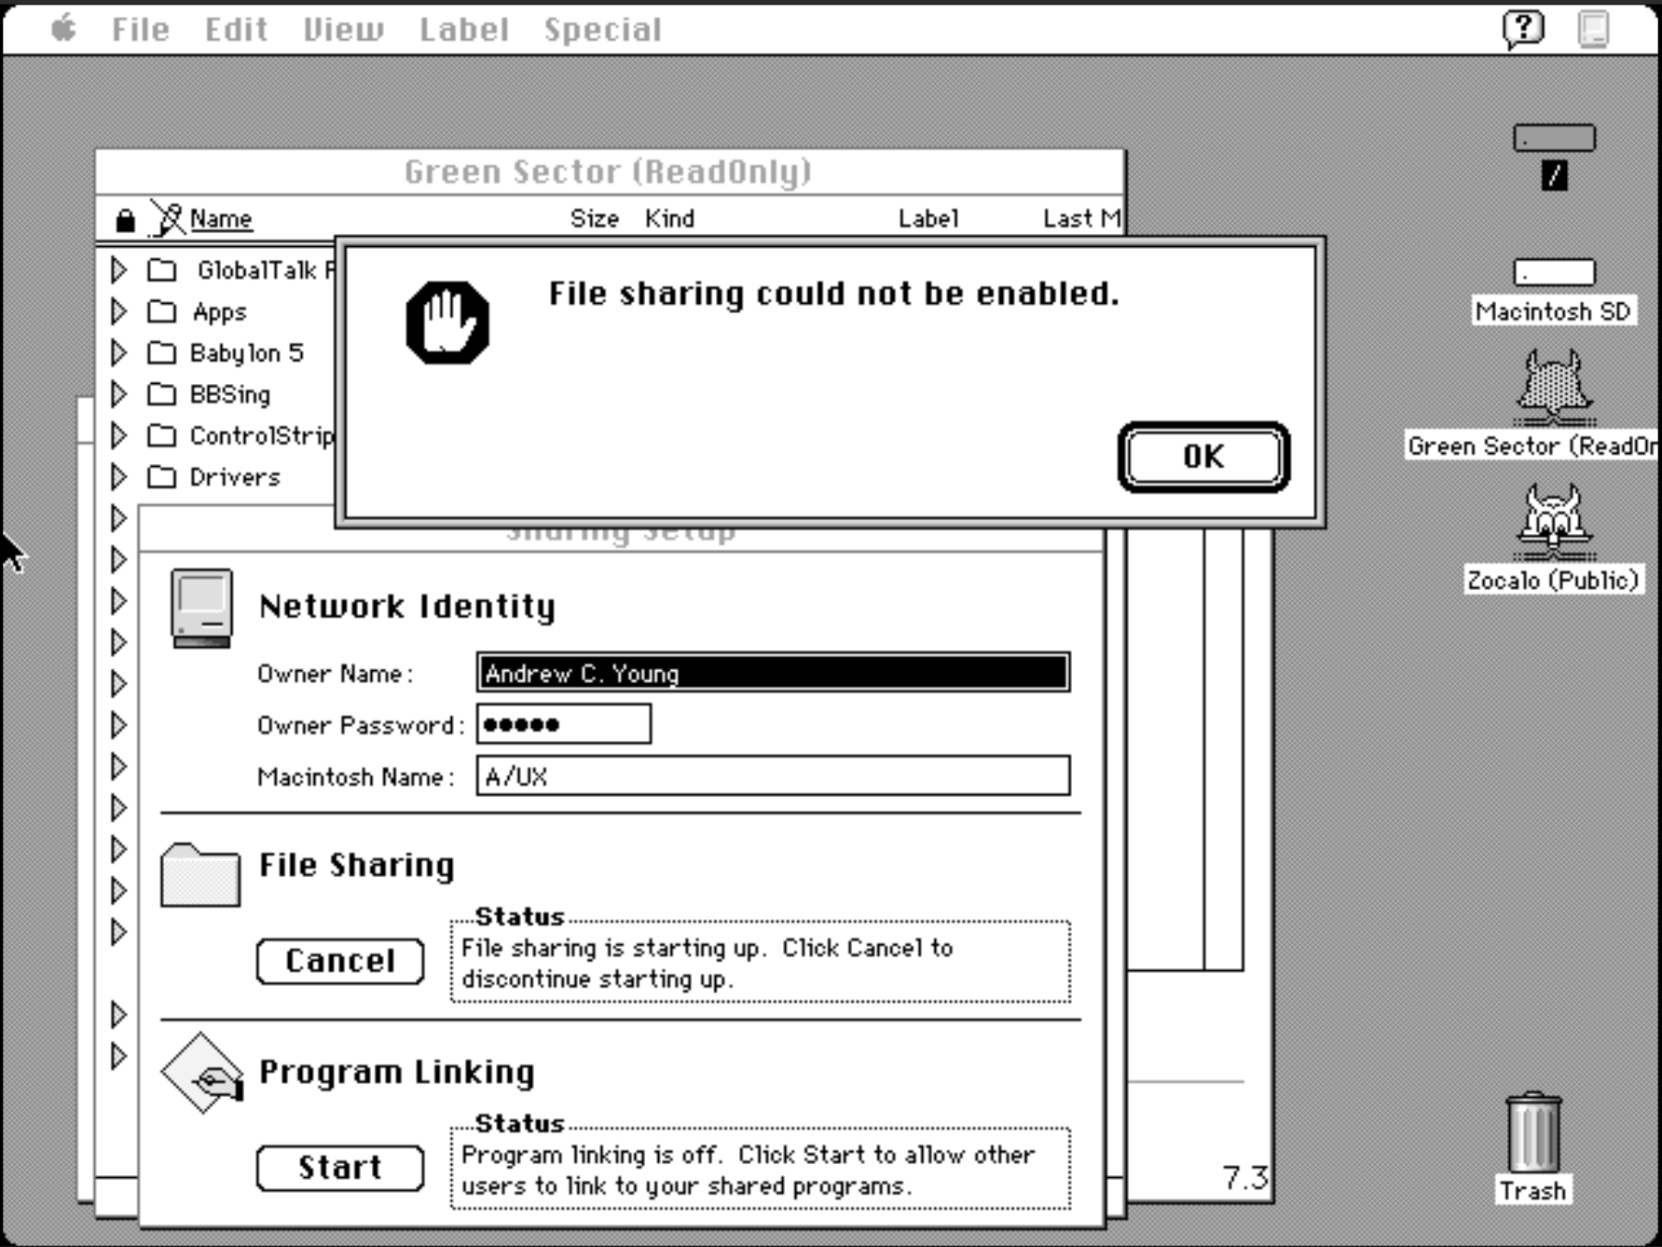Open the Label menu

click(464, 30)
